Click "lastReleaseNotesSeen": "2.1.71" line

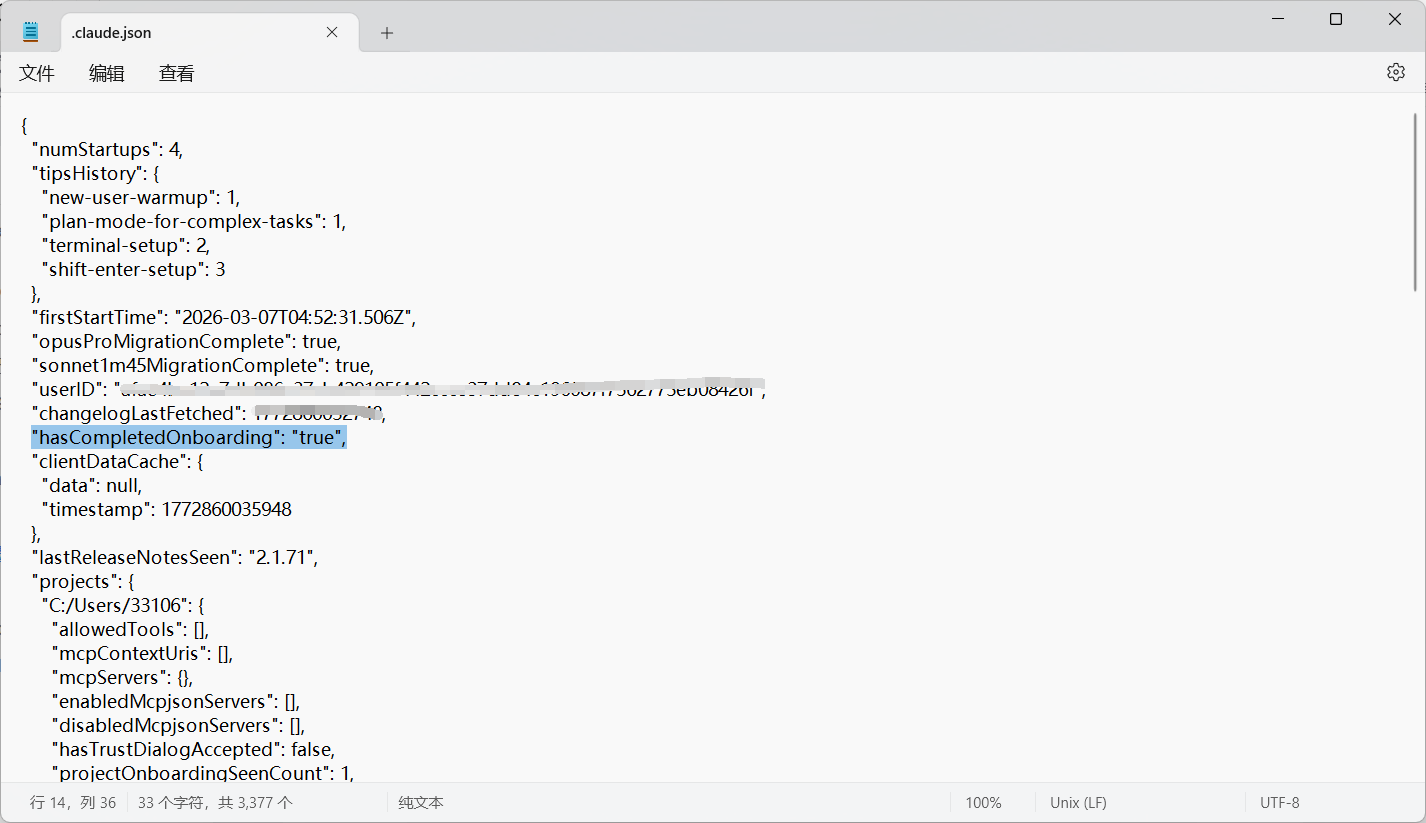[x=175, y=557]
